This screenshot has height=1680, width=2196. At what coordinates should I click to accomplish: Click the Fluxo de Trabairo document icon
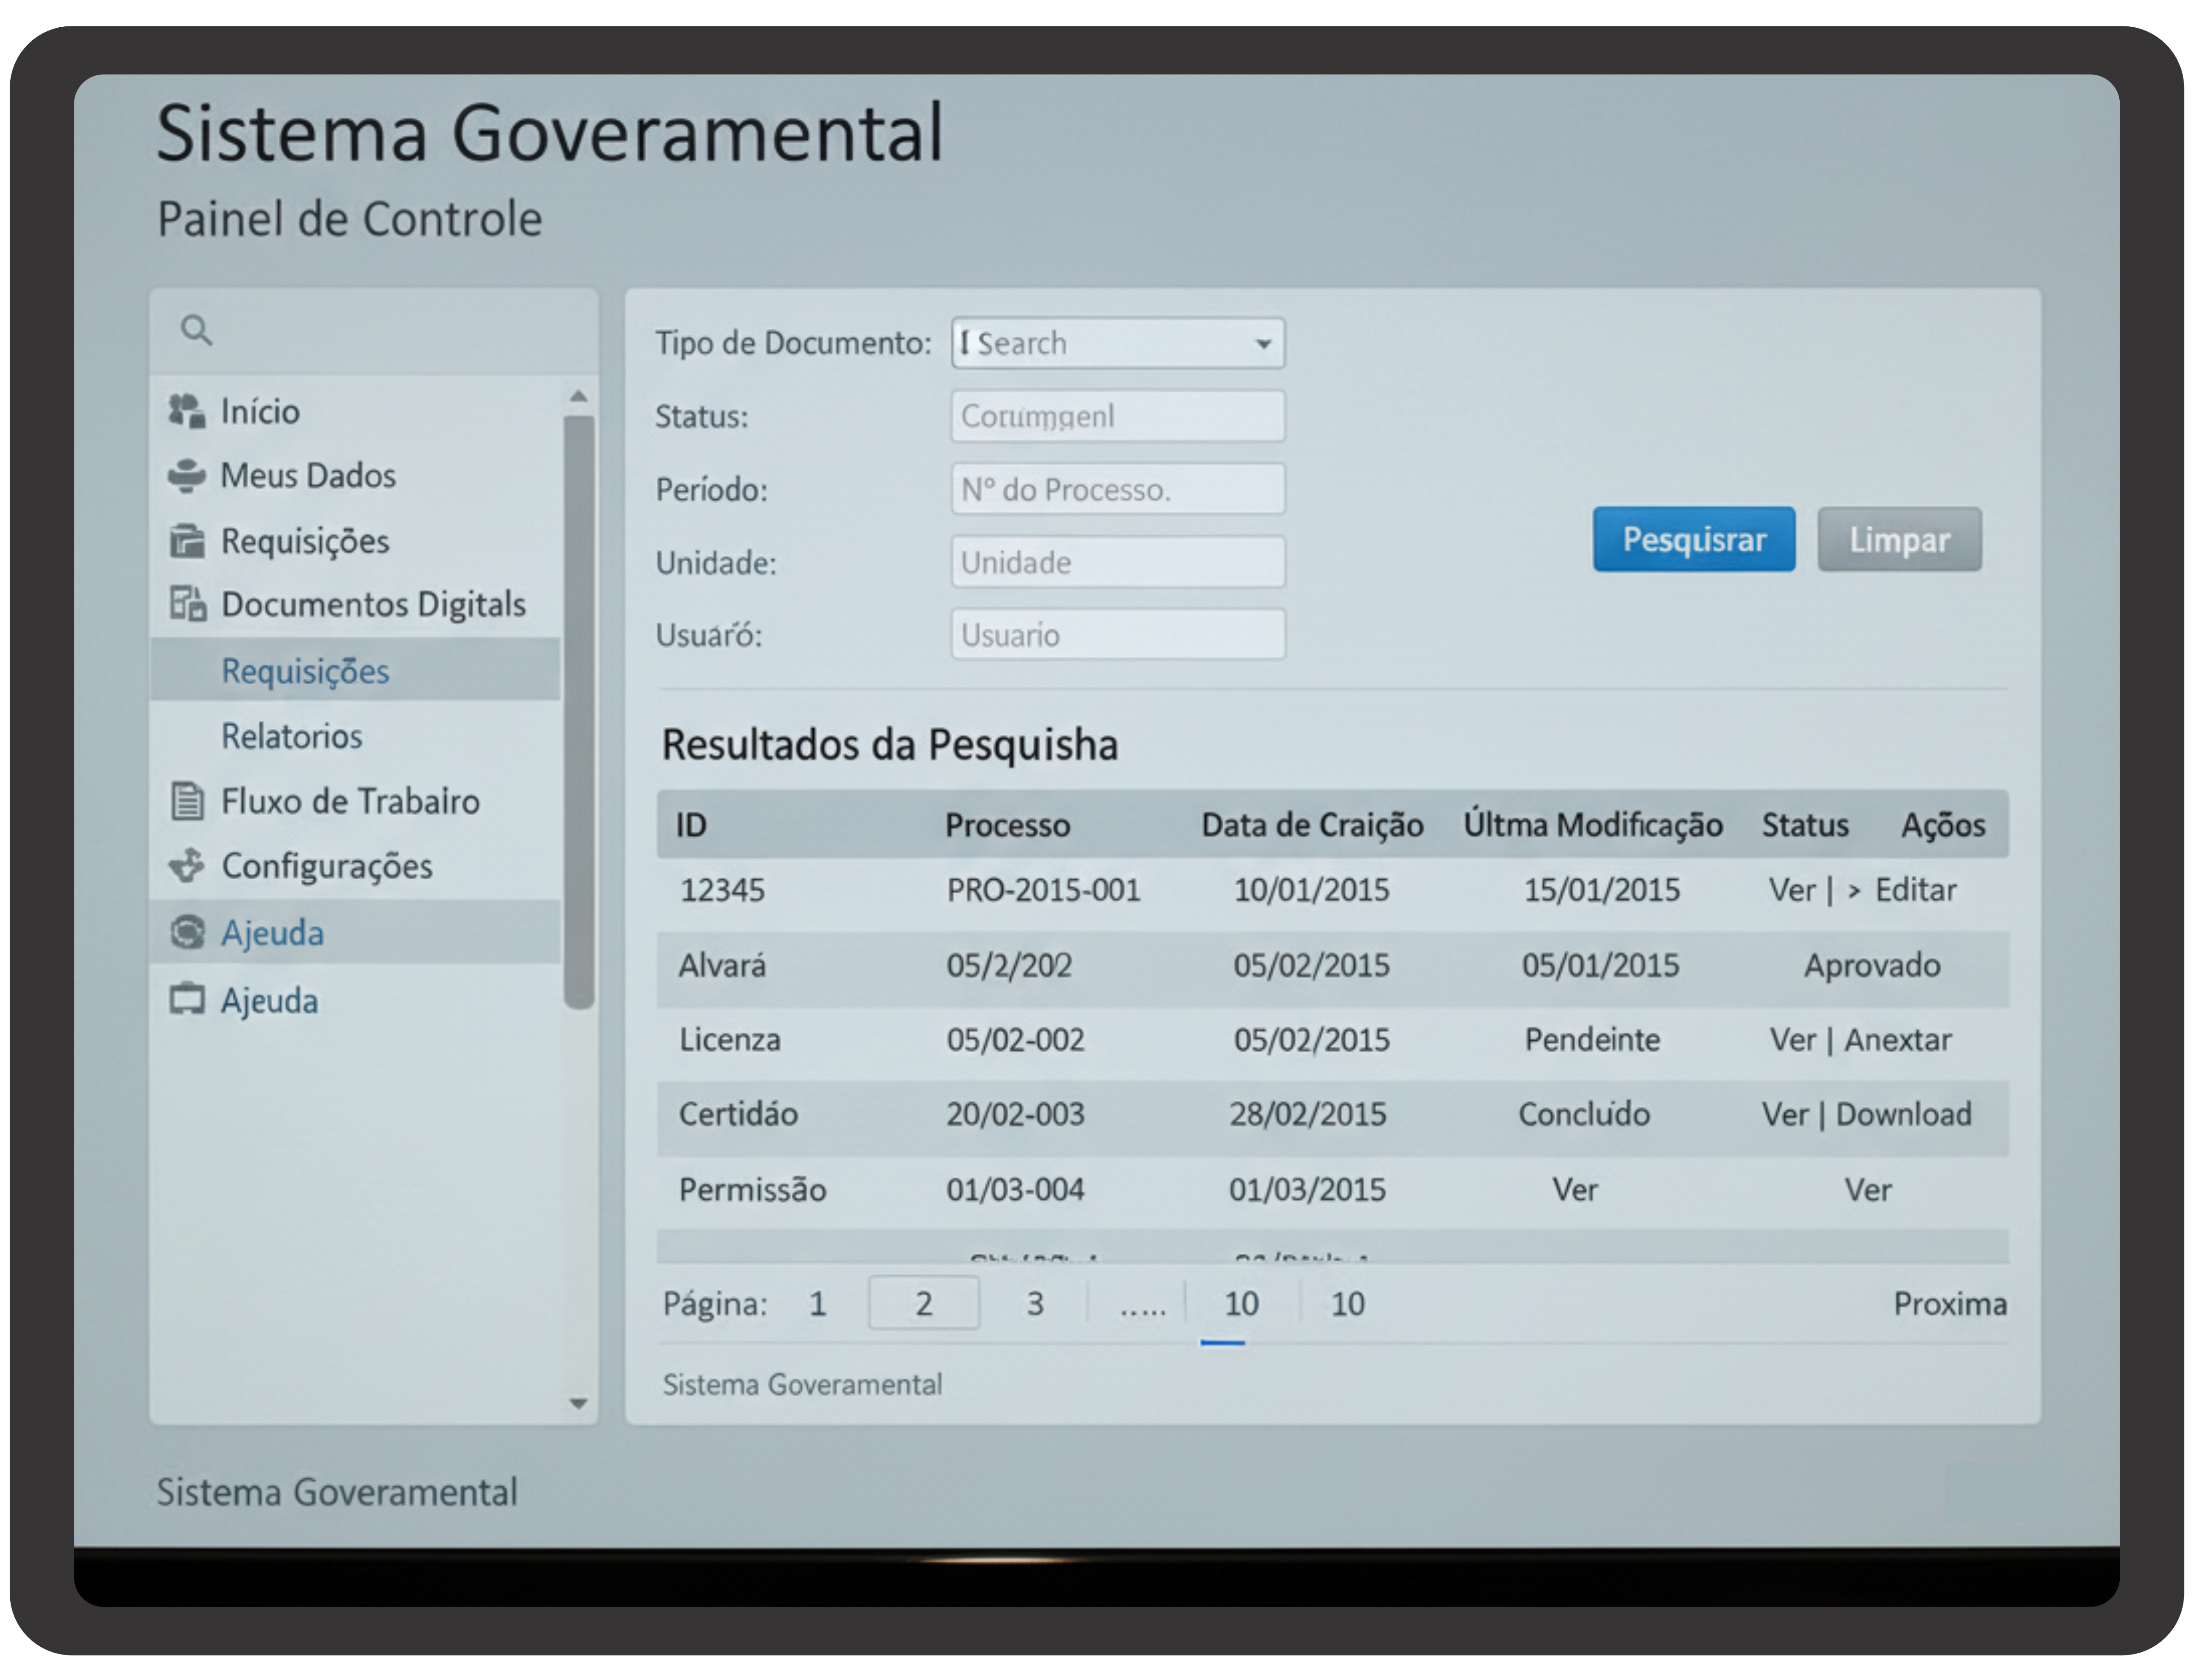click(187, 801)
